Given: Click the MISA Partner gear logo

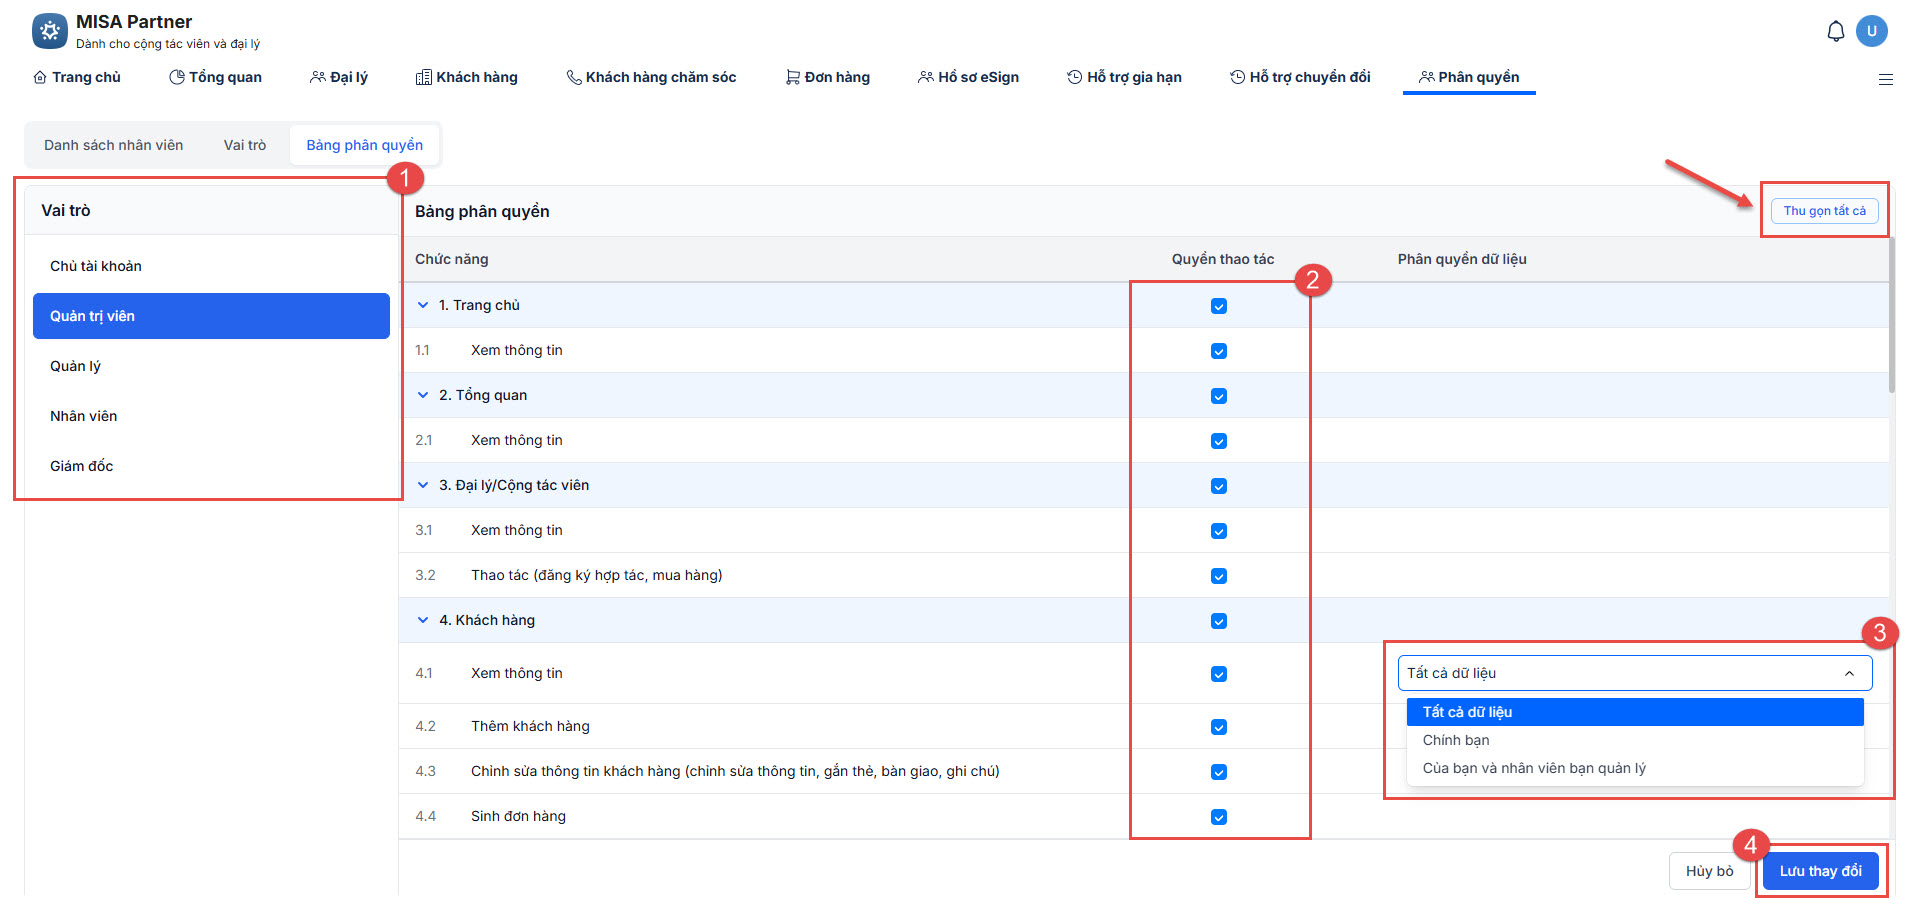Looking at the screenshot, I should (x=49, y=31).
